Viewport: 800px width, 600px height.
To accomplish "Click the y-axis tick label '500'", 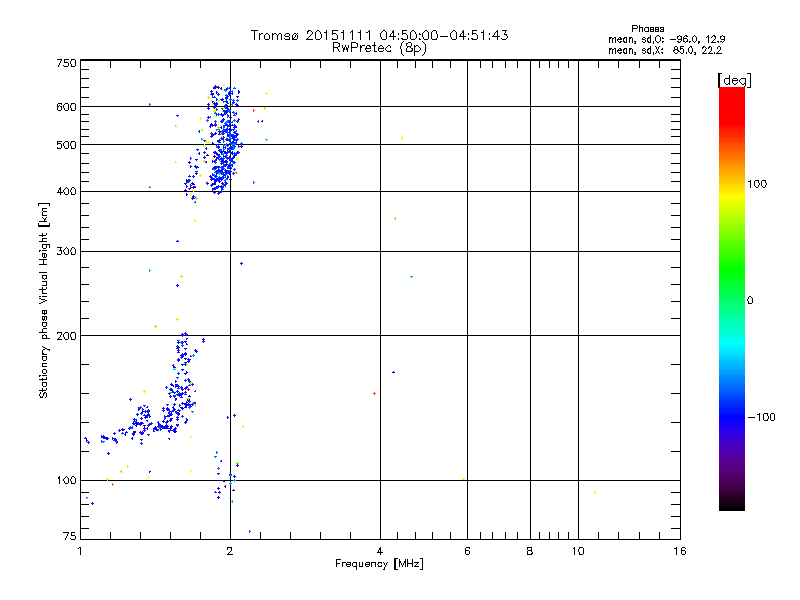I will 66,145.
